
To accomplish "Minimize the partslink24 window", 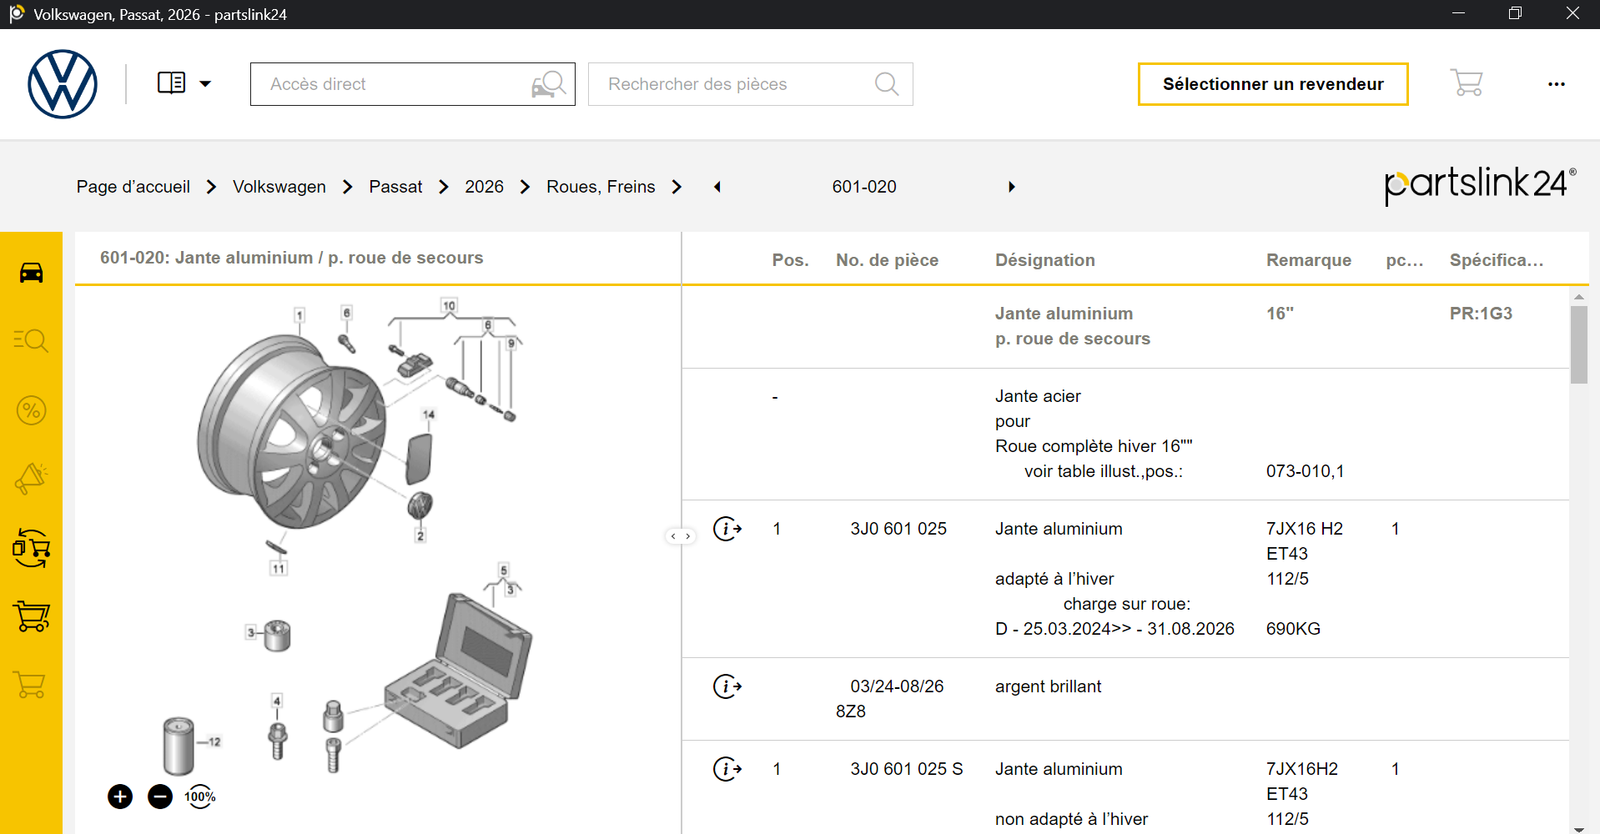I will tap(1458, 14).
